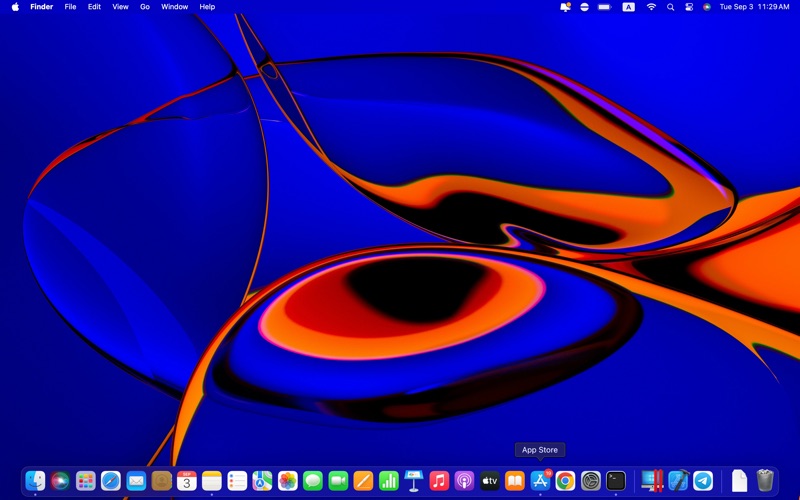Launch the Music app
The height and width of the screenshot is (500, 800).
point(439,481)
